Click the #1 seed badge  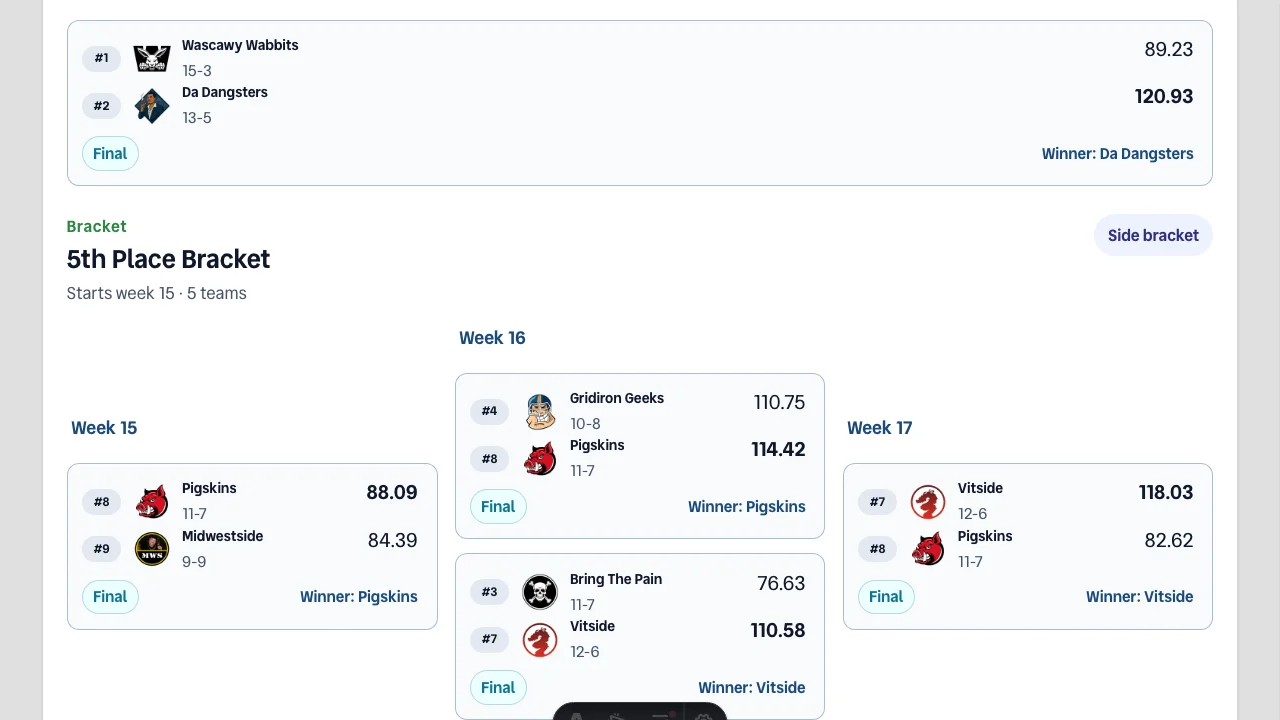(x=102, y=58)
